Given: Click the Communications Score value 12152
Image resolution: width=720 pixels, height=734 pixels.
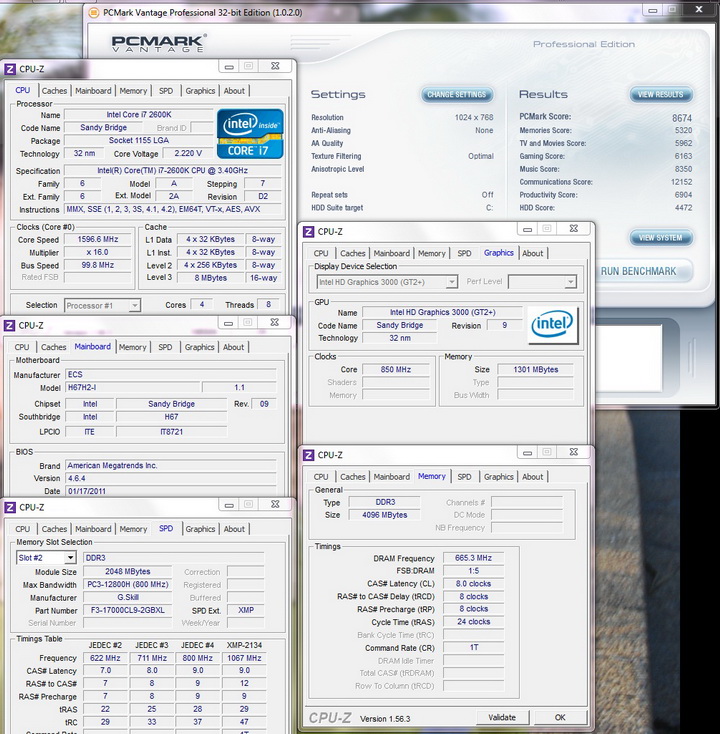Looking at the screenshot, I should click(681, 182).
